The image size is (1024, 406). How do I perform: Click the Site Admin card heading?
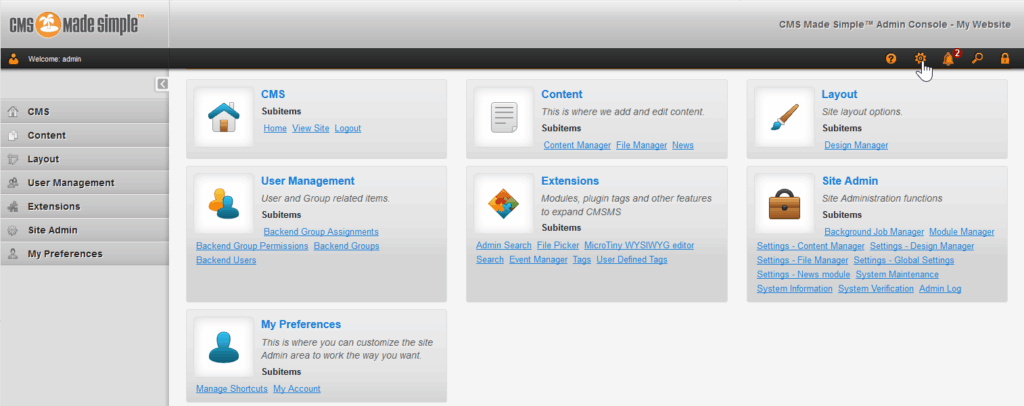pyautogui.click(x=850, y=181)
